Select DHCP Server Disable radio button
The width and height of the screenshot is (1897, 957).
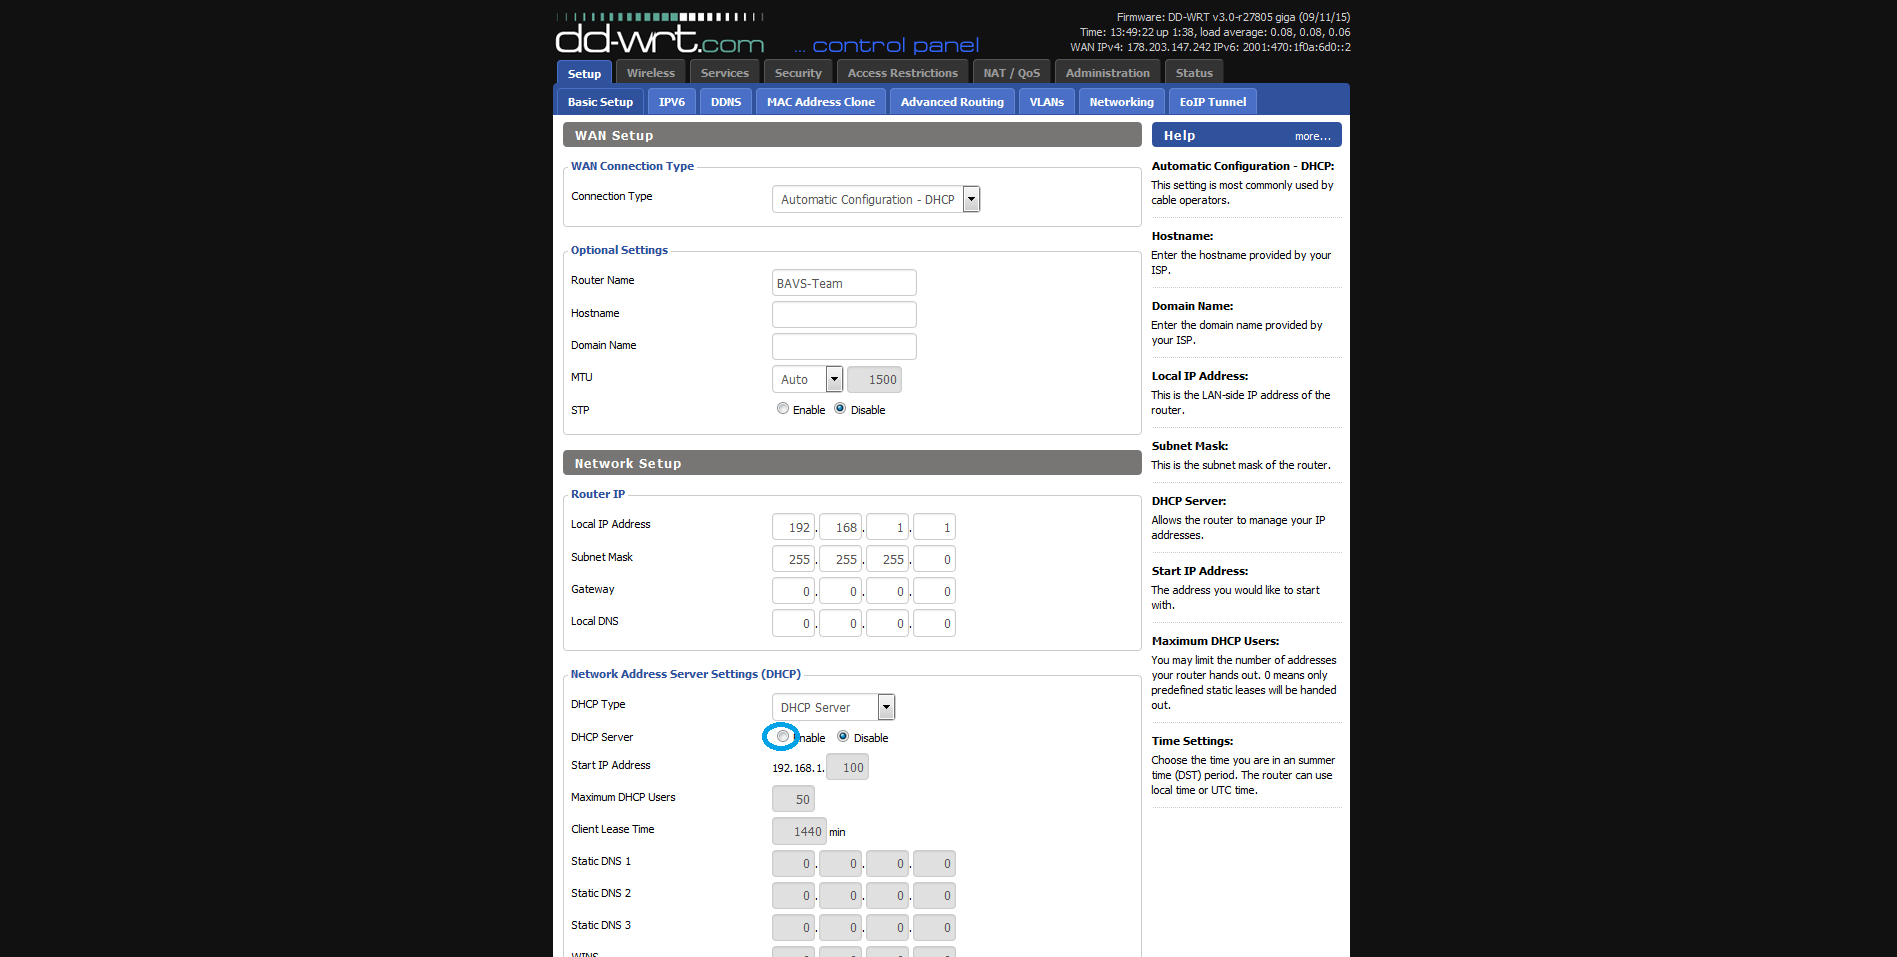[843, 736]
